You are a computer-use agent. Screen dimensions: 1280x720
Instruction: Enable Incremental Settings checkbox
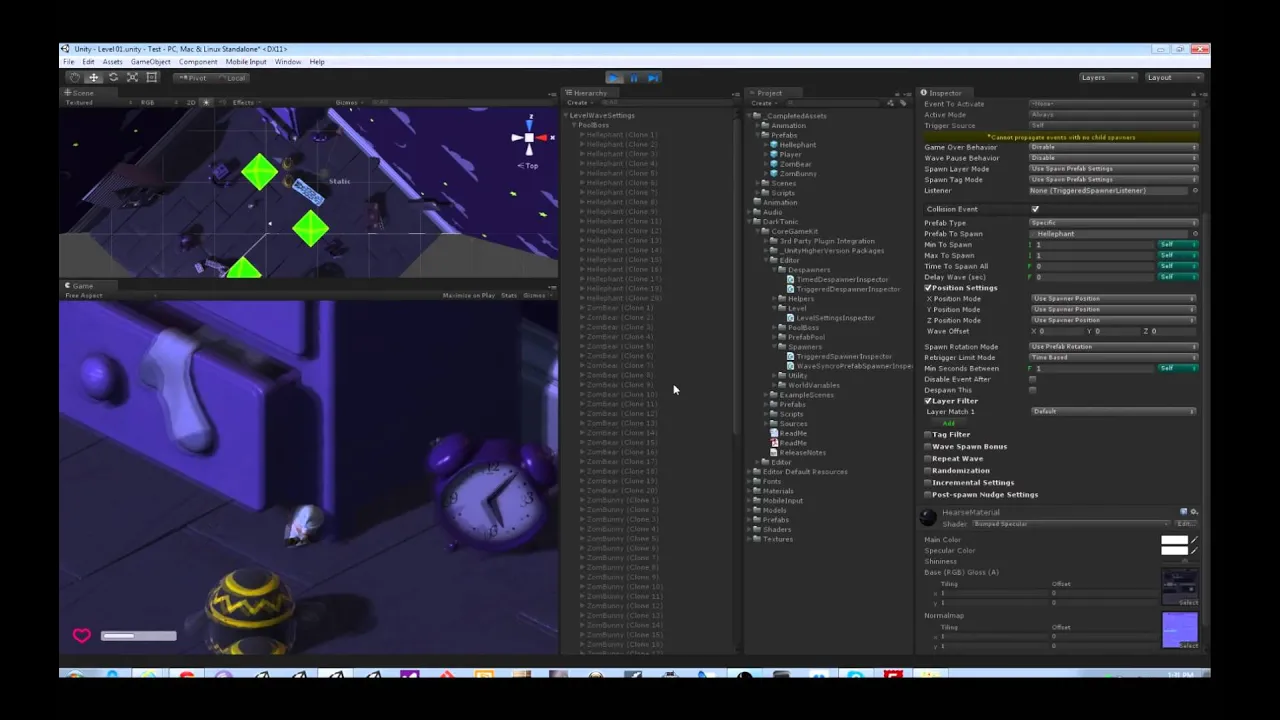point(928,483)
